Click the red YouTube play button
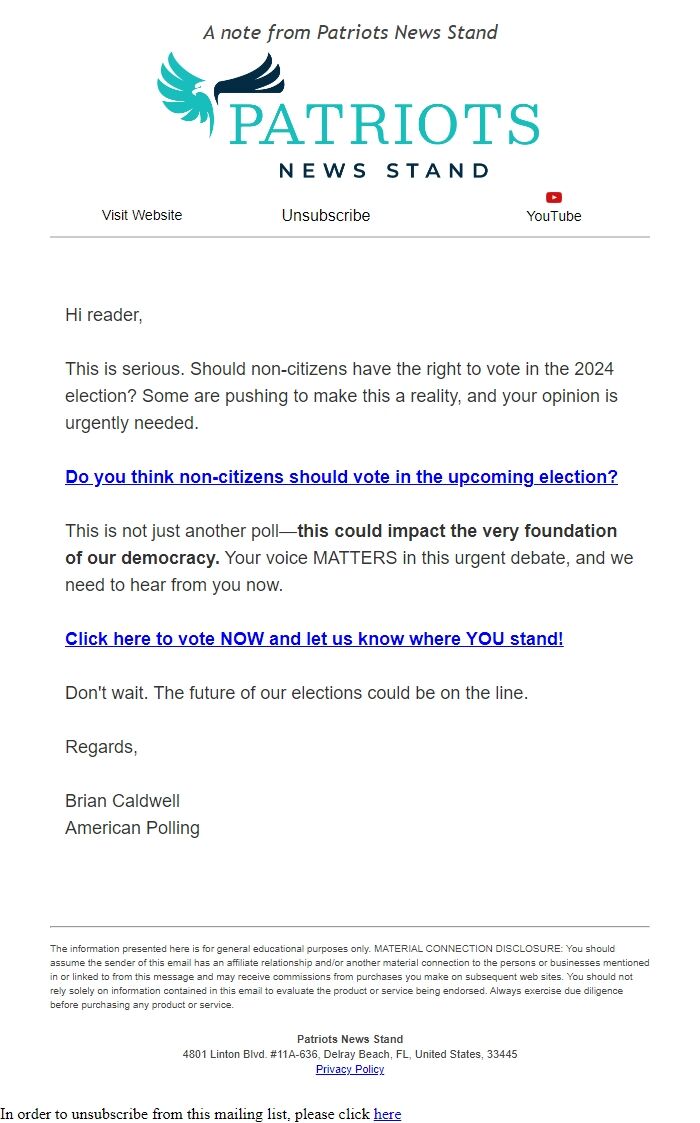Viewport: 700px width, 1123px height. point(553,197)
